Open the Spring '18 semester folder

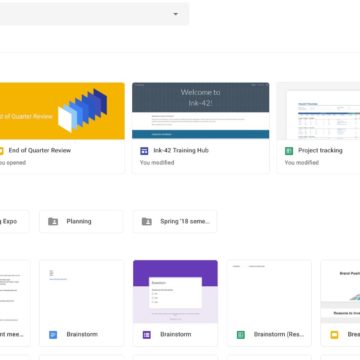point(175,221)
